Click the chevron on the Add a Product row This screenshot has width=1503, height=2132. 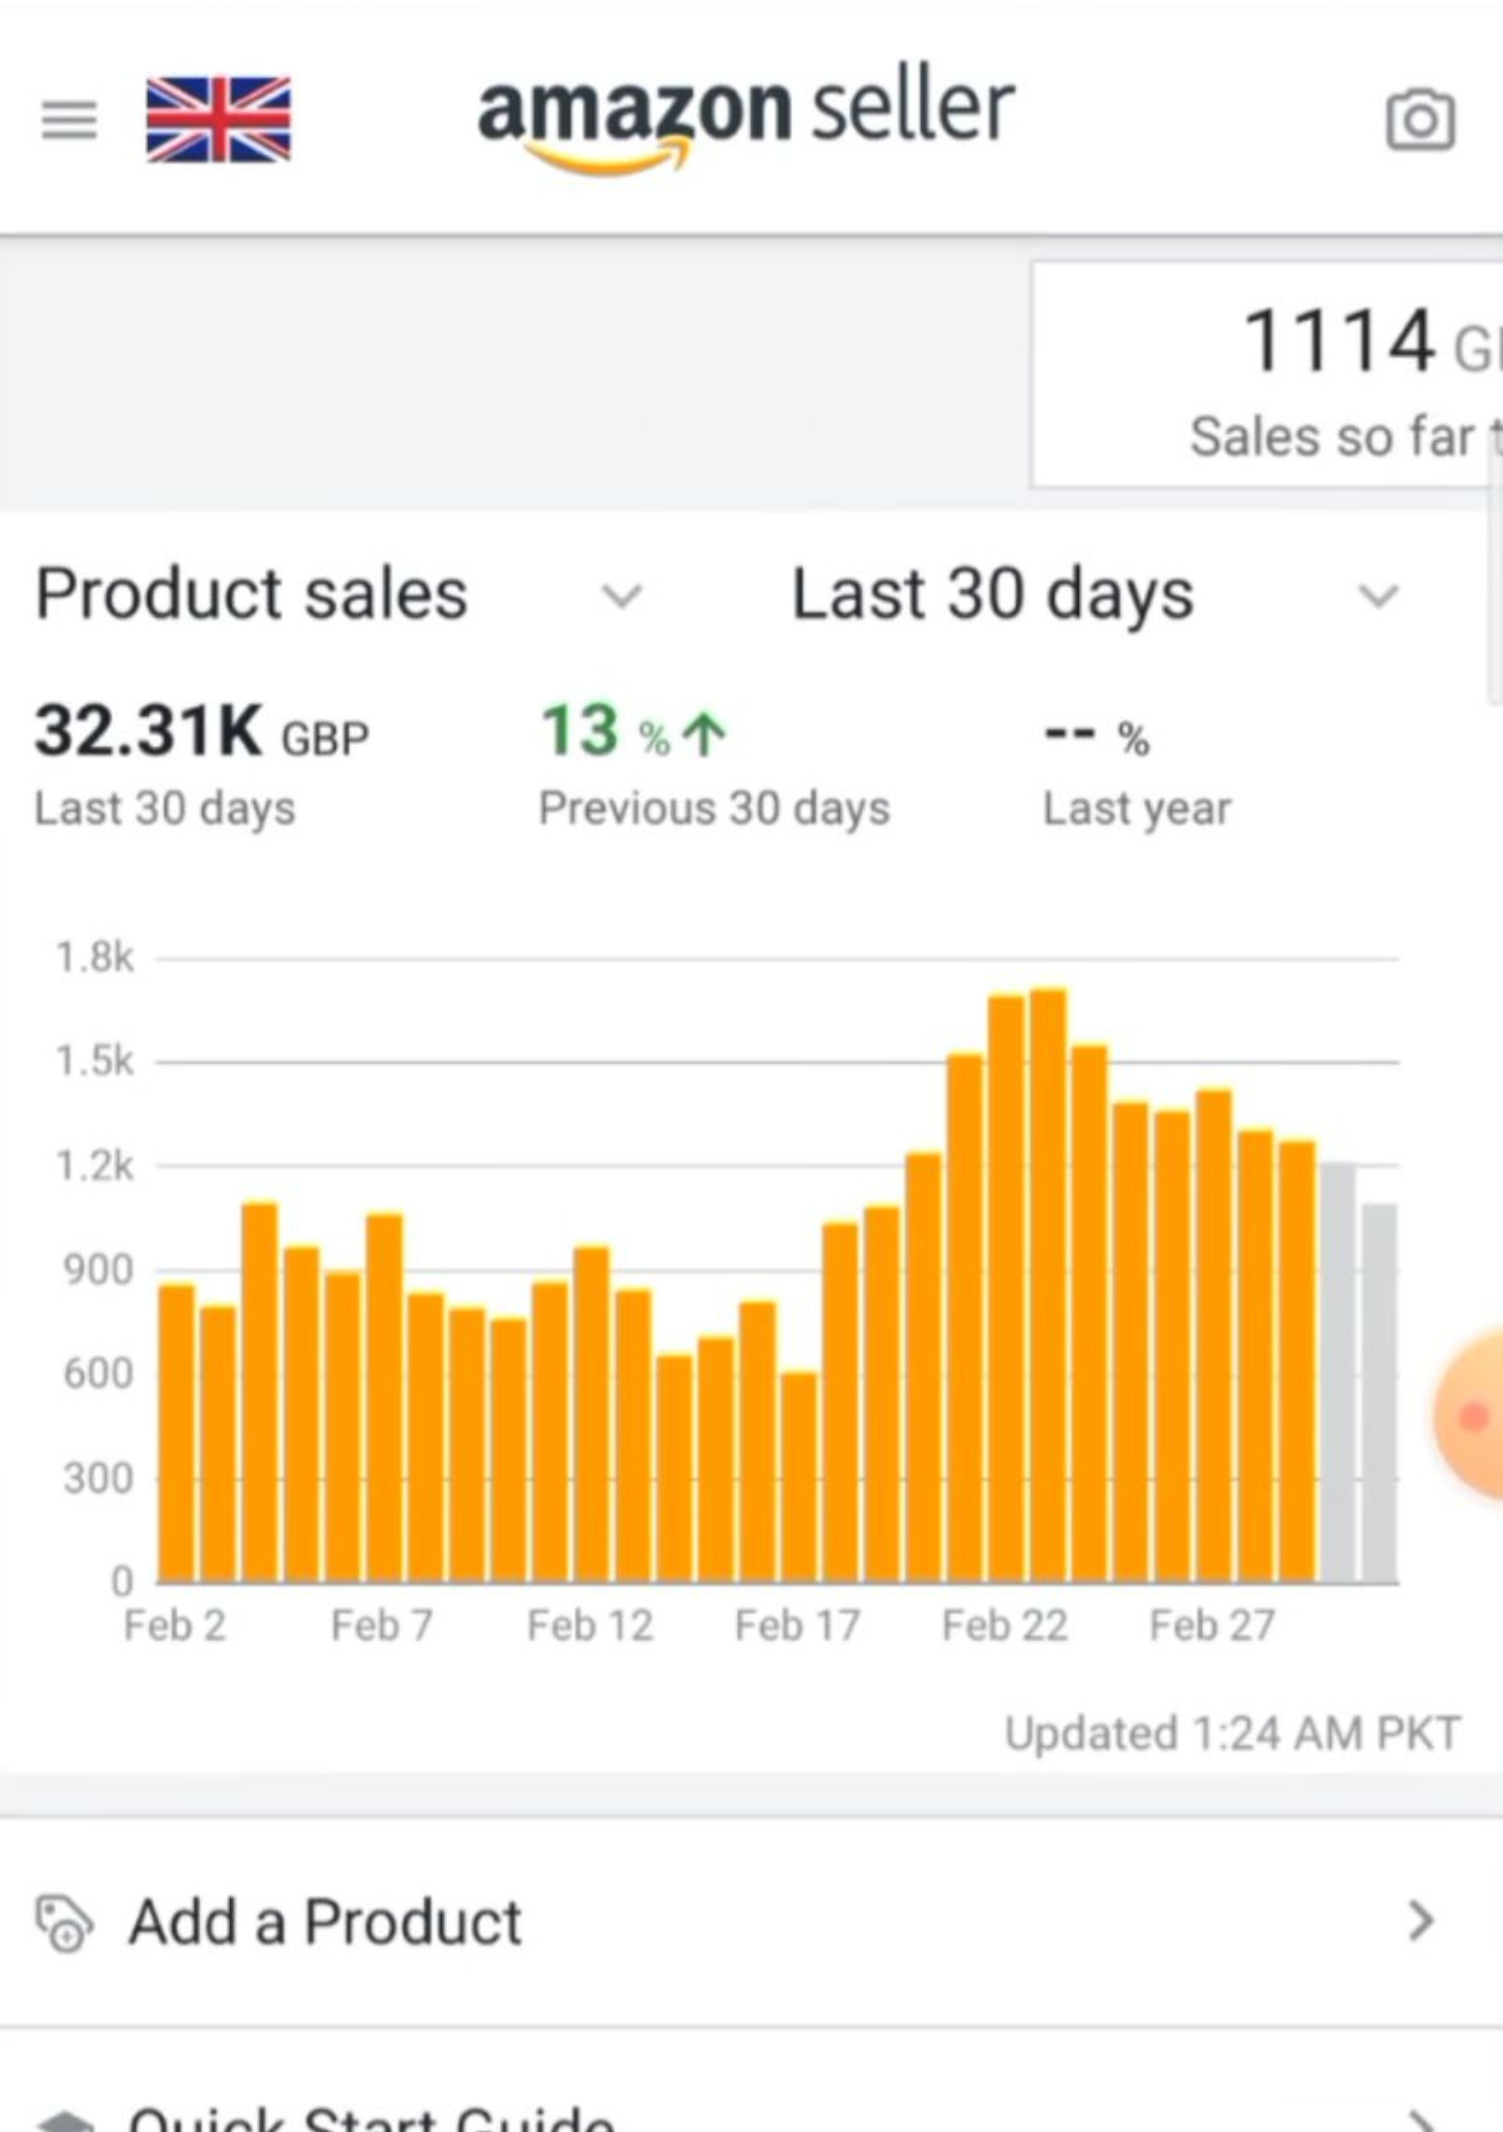(1420, 1921)
